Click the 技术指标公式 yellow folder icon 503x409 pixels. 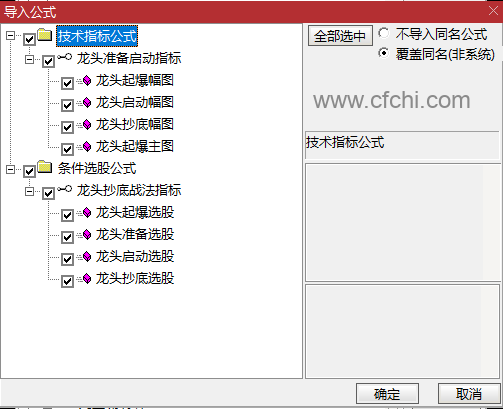pos(45,35)
